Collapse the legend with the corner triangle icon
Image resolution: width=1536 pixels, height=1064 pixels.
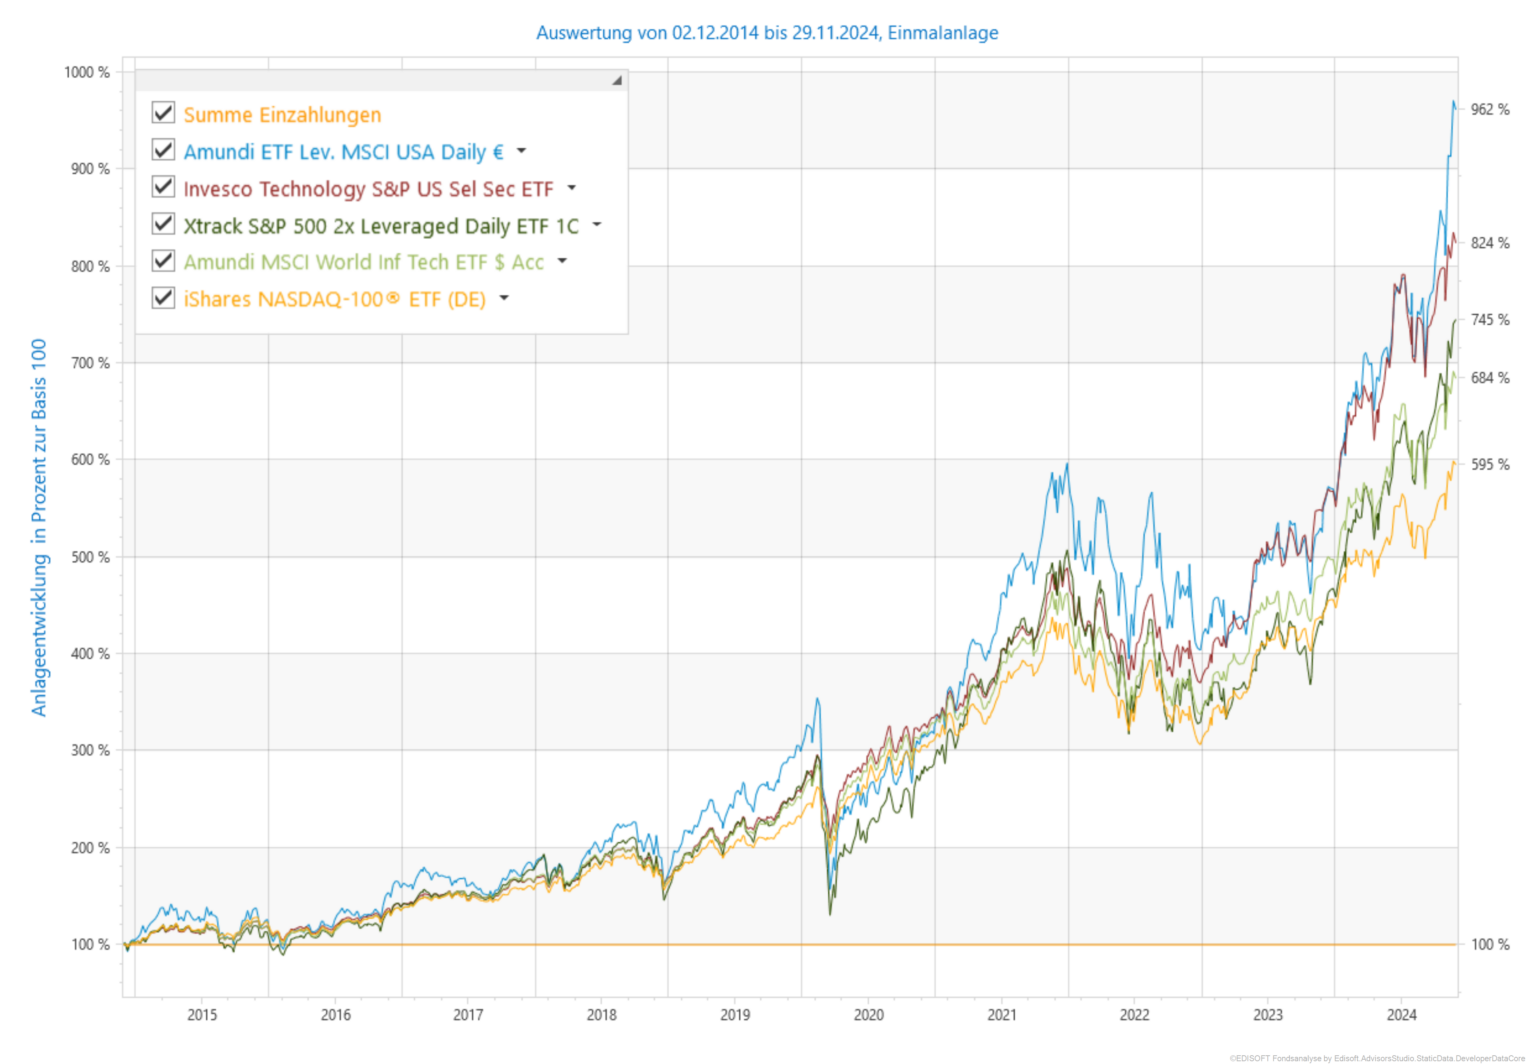[617, 80]
